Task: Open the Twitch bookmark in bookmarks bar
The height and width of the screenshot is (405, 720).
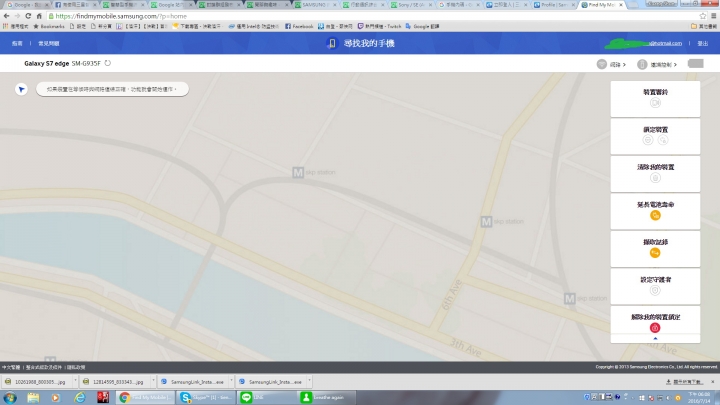Action: (379, 26)
